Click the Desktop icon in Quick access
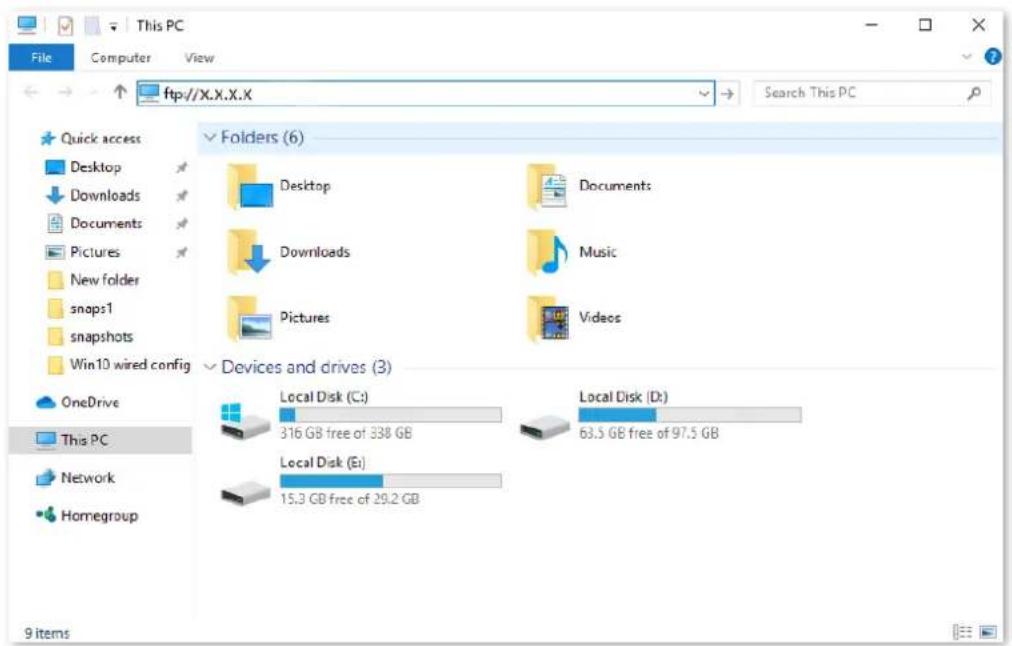 point(55,168)
